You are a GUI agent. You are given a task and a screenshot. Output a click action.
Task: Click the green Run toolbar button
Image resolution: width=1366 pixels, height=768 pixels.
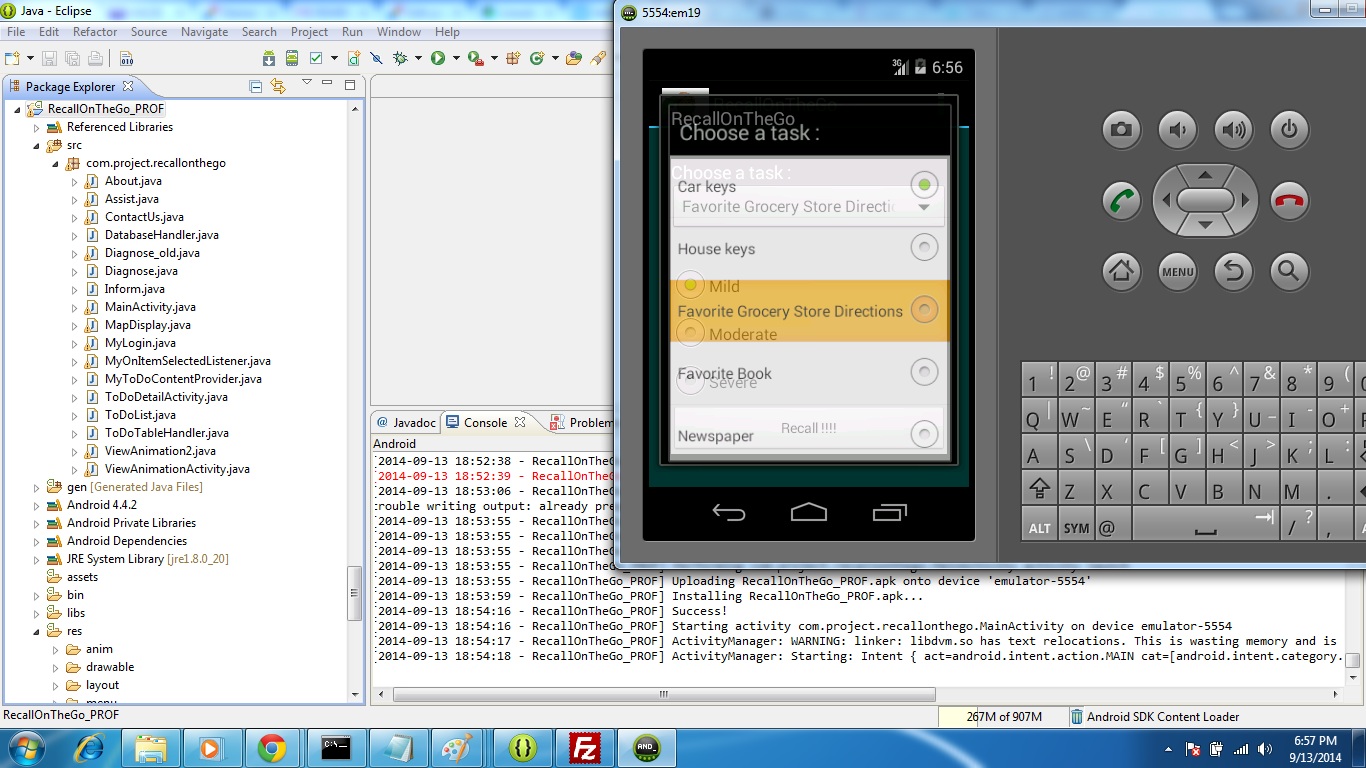[x=438, y=58]
